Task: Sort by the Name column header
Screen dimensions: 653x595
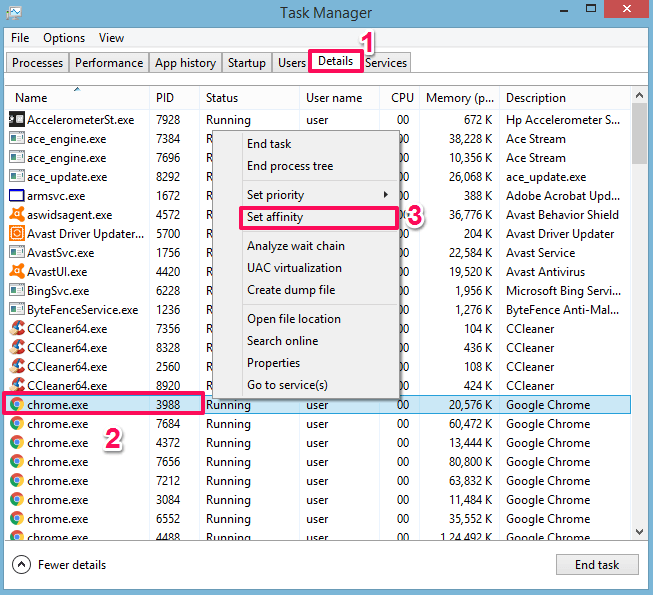Action: click(77, 98)
